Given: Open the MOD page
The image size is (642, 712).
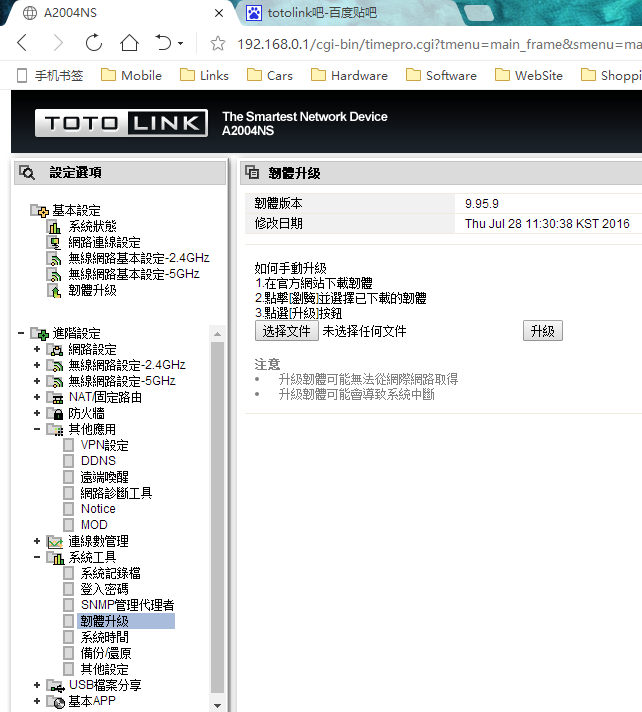Looking at the screenshot, I should [x=94, y=525].
